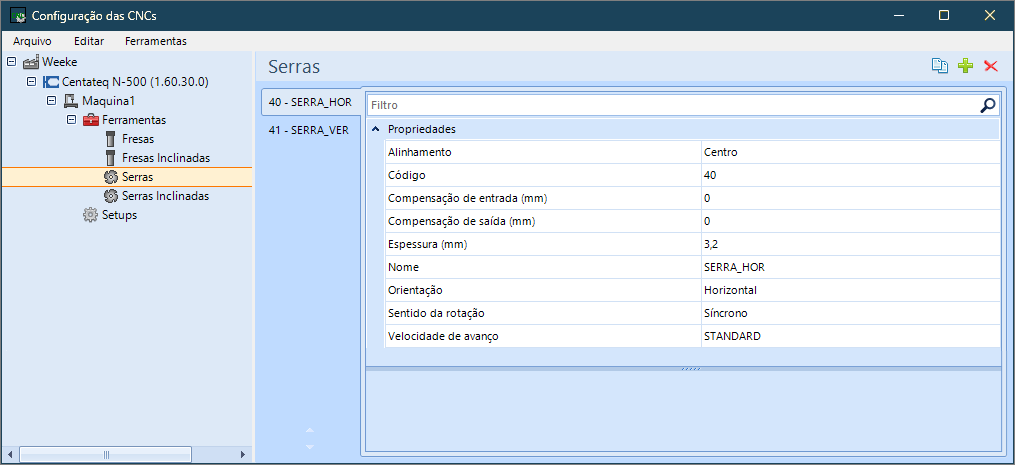
Task: Select Setups in the tree
Action: [119, 215]
